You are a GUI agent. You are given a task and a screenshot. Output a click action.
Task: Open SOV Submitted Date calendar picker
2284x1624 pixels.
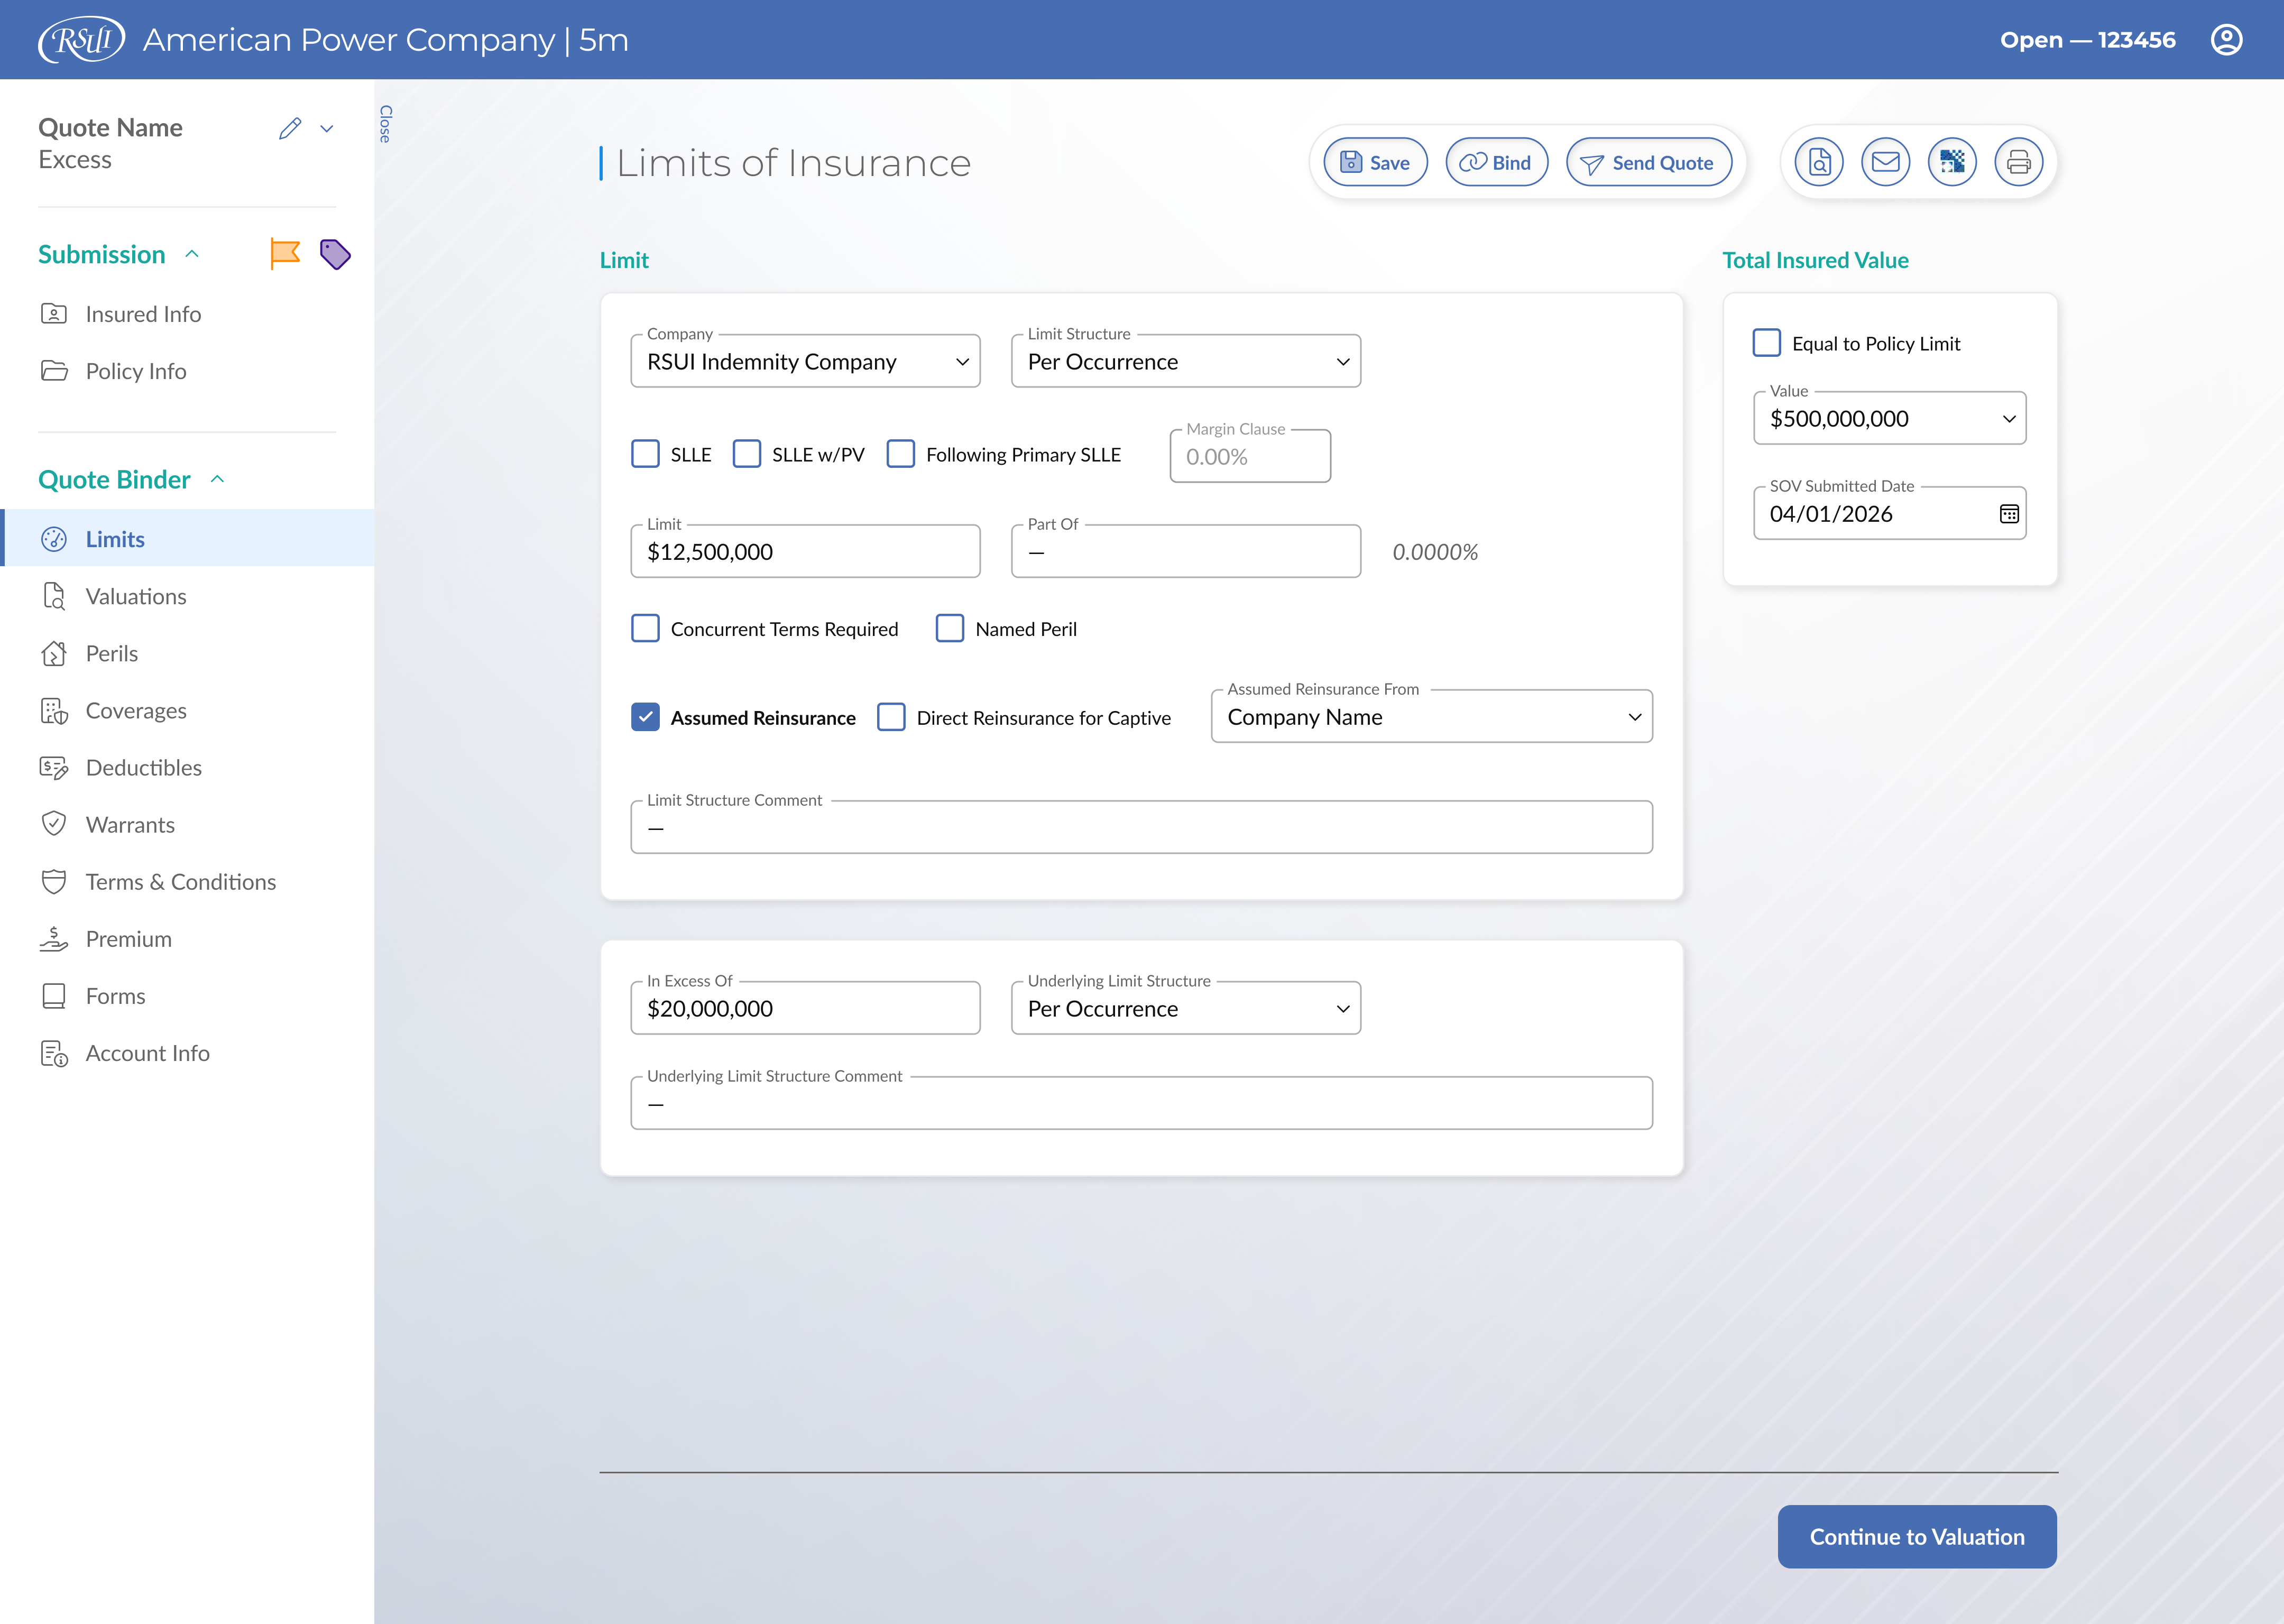2009,514
